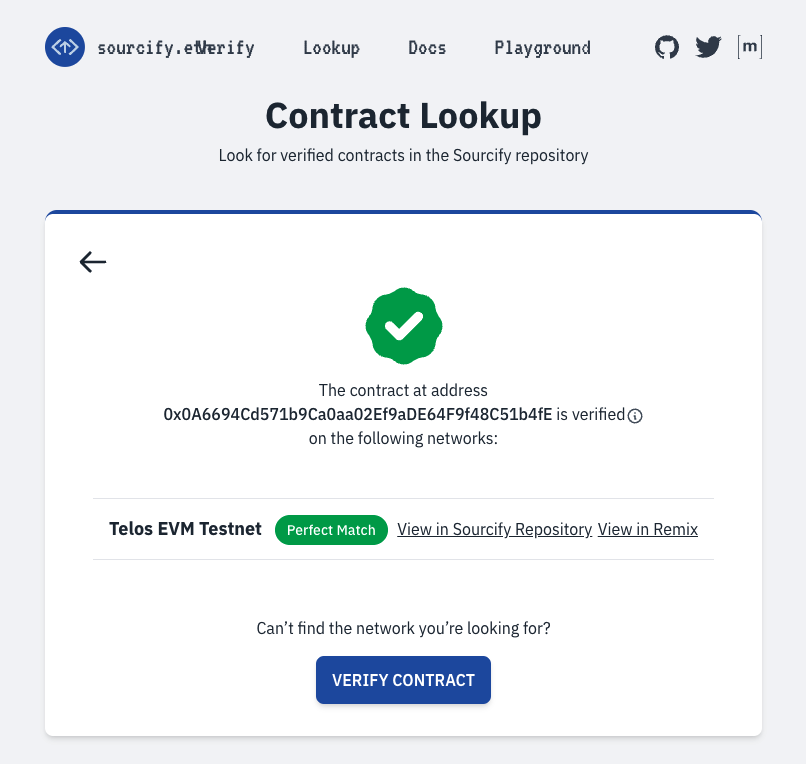Screen dimensions: 806x764
Task: Switch to the Lookup navigation item
Action: click(331, 48)
